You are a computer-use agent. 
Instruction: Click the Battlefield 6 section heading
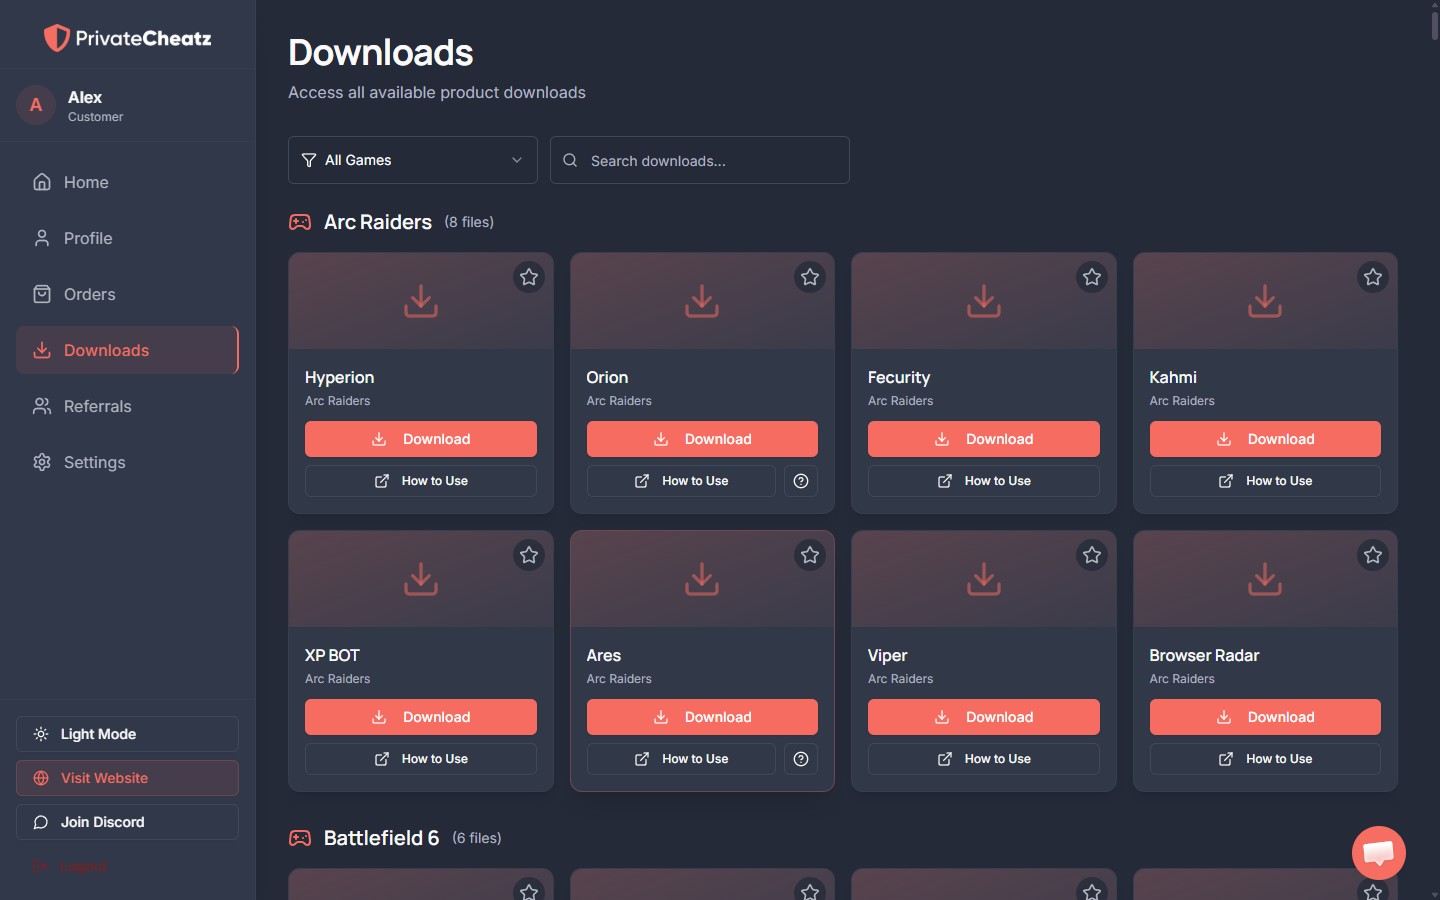[x=381, y=838]
